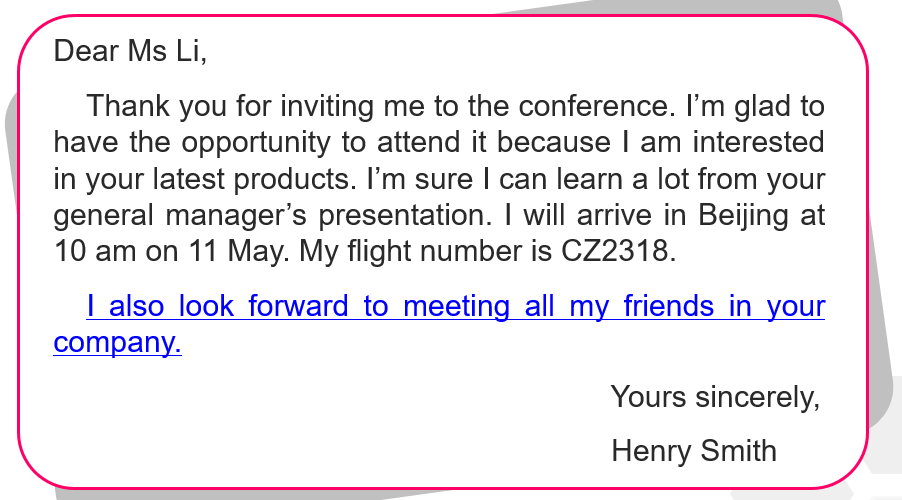This screenshot has width=902, height=500.
Task: Click the 'Dear Ms Li,' greeting
Action: [x=130, y=50]
